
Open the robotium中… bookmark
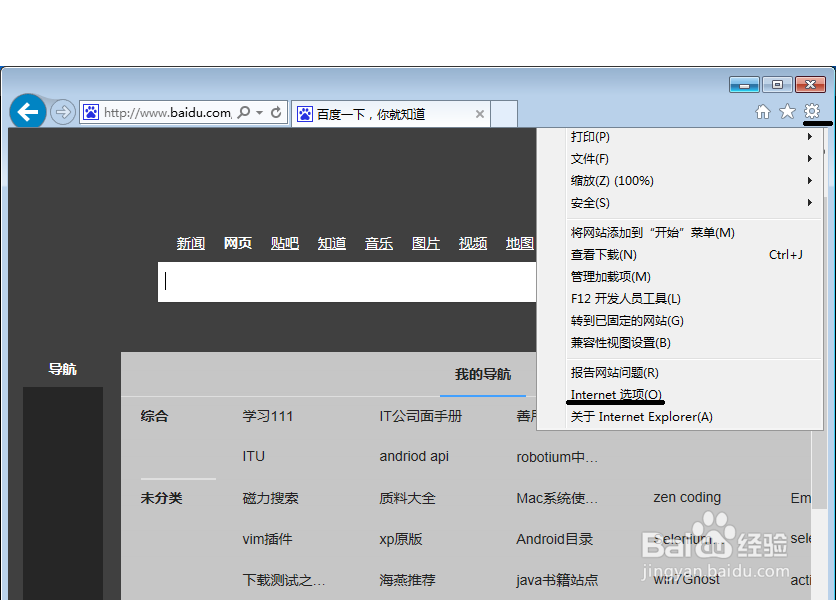click(557, 458)
